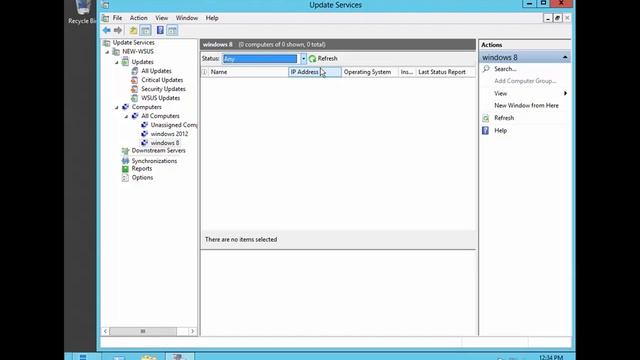Click tree pane scroll right arrow
640x360 pixels.
(x=192, y=331)
